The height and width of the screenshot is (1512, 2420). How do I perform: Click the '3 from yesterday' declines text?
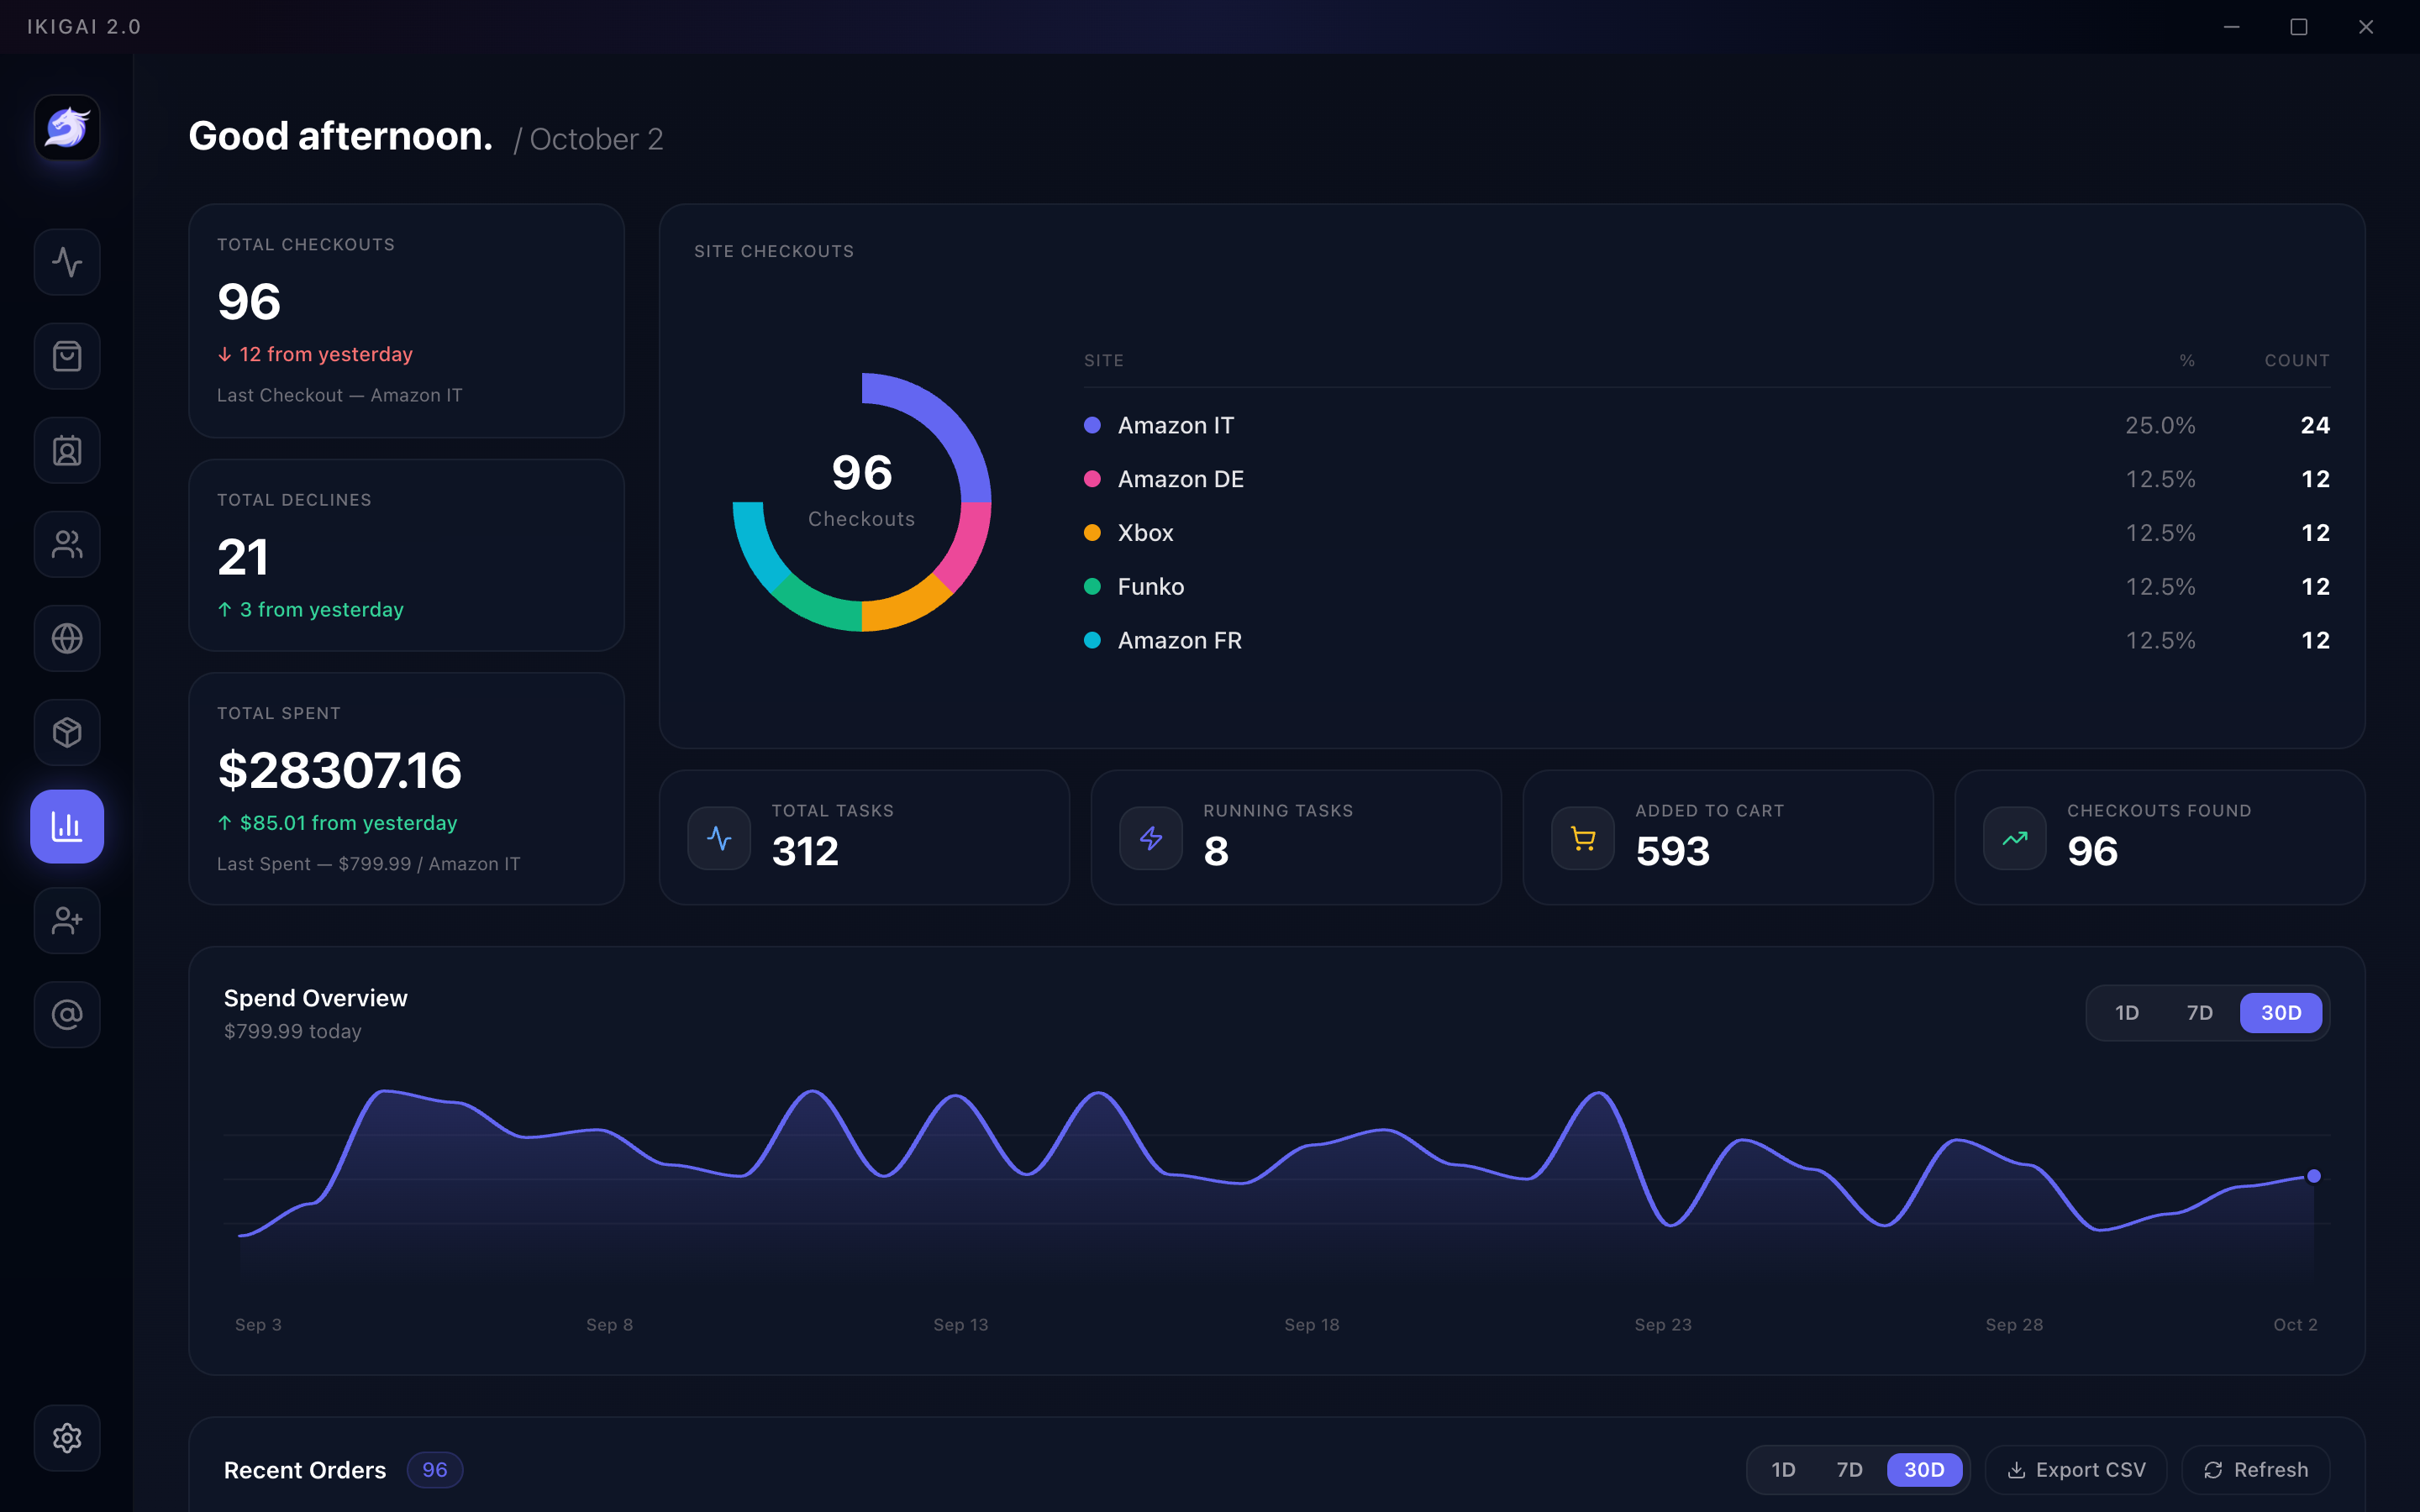[321, 610]
